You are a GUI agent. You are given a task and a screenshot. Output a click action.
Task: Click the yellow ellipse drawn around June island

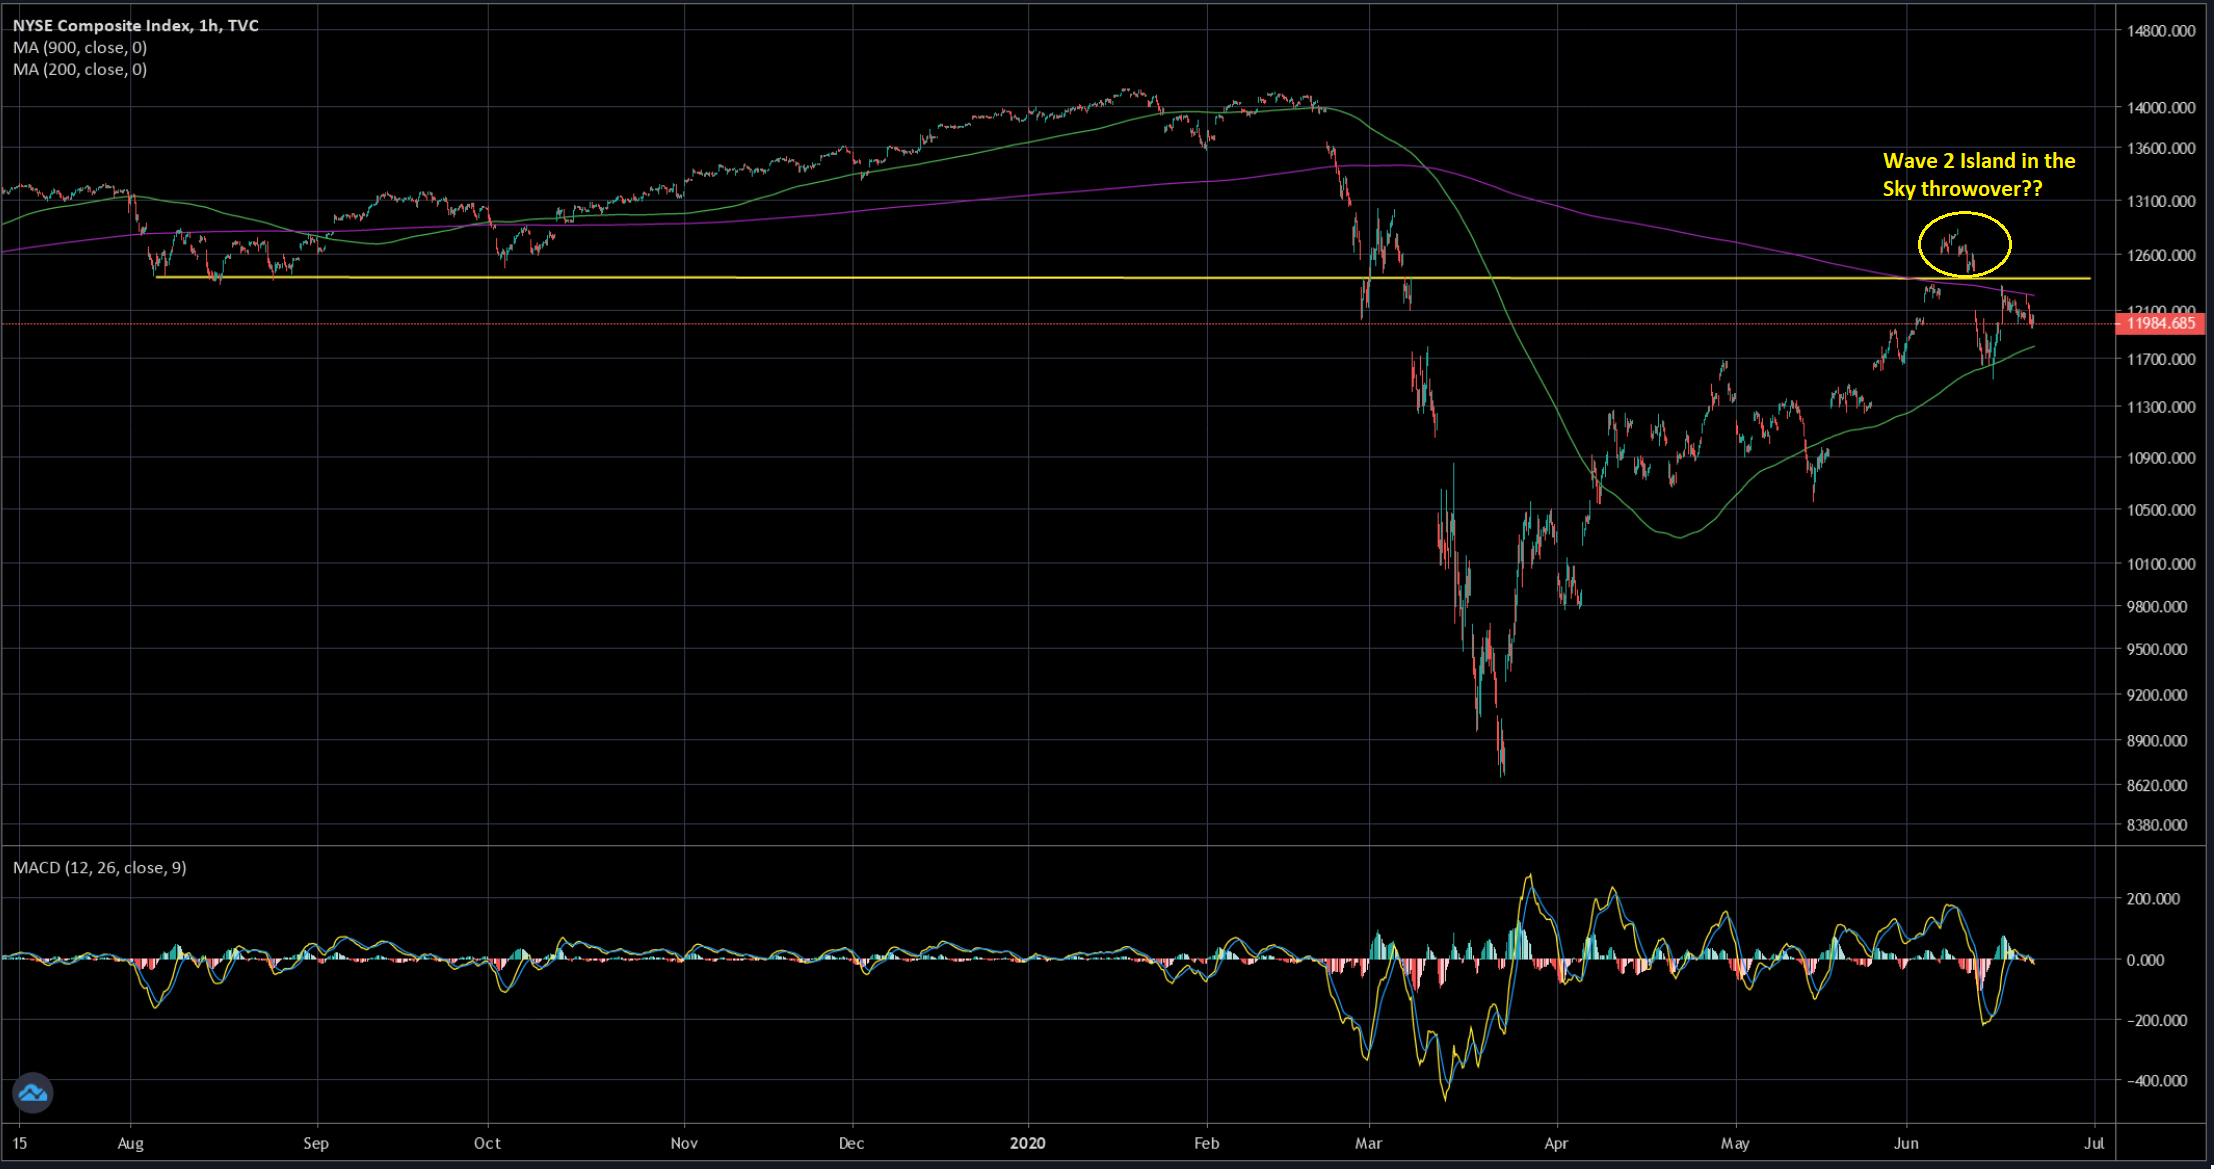point(1964,244)
